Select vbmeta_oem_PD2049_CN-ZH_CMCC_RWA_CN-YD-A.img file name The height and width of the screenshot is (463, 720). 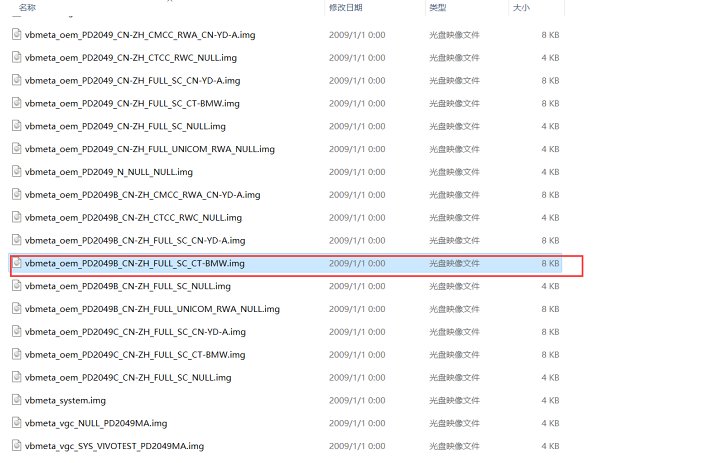(140, 35)
